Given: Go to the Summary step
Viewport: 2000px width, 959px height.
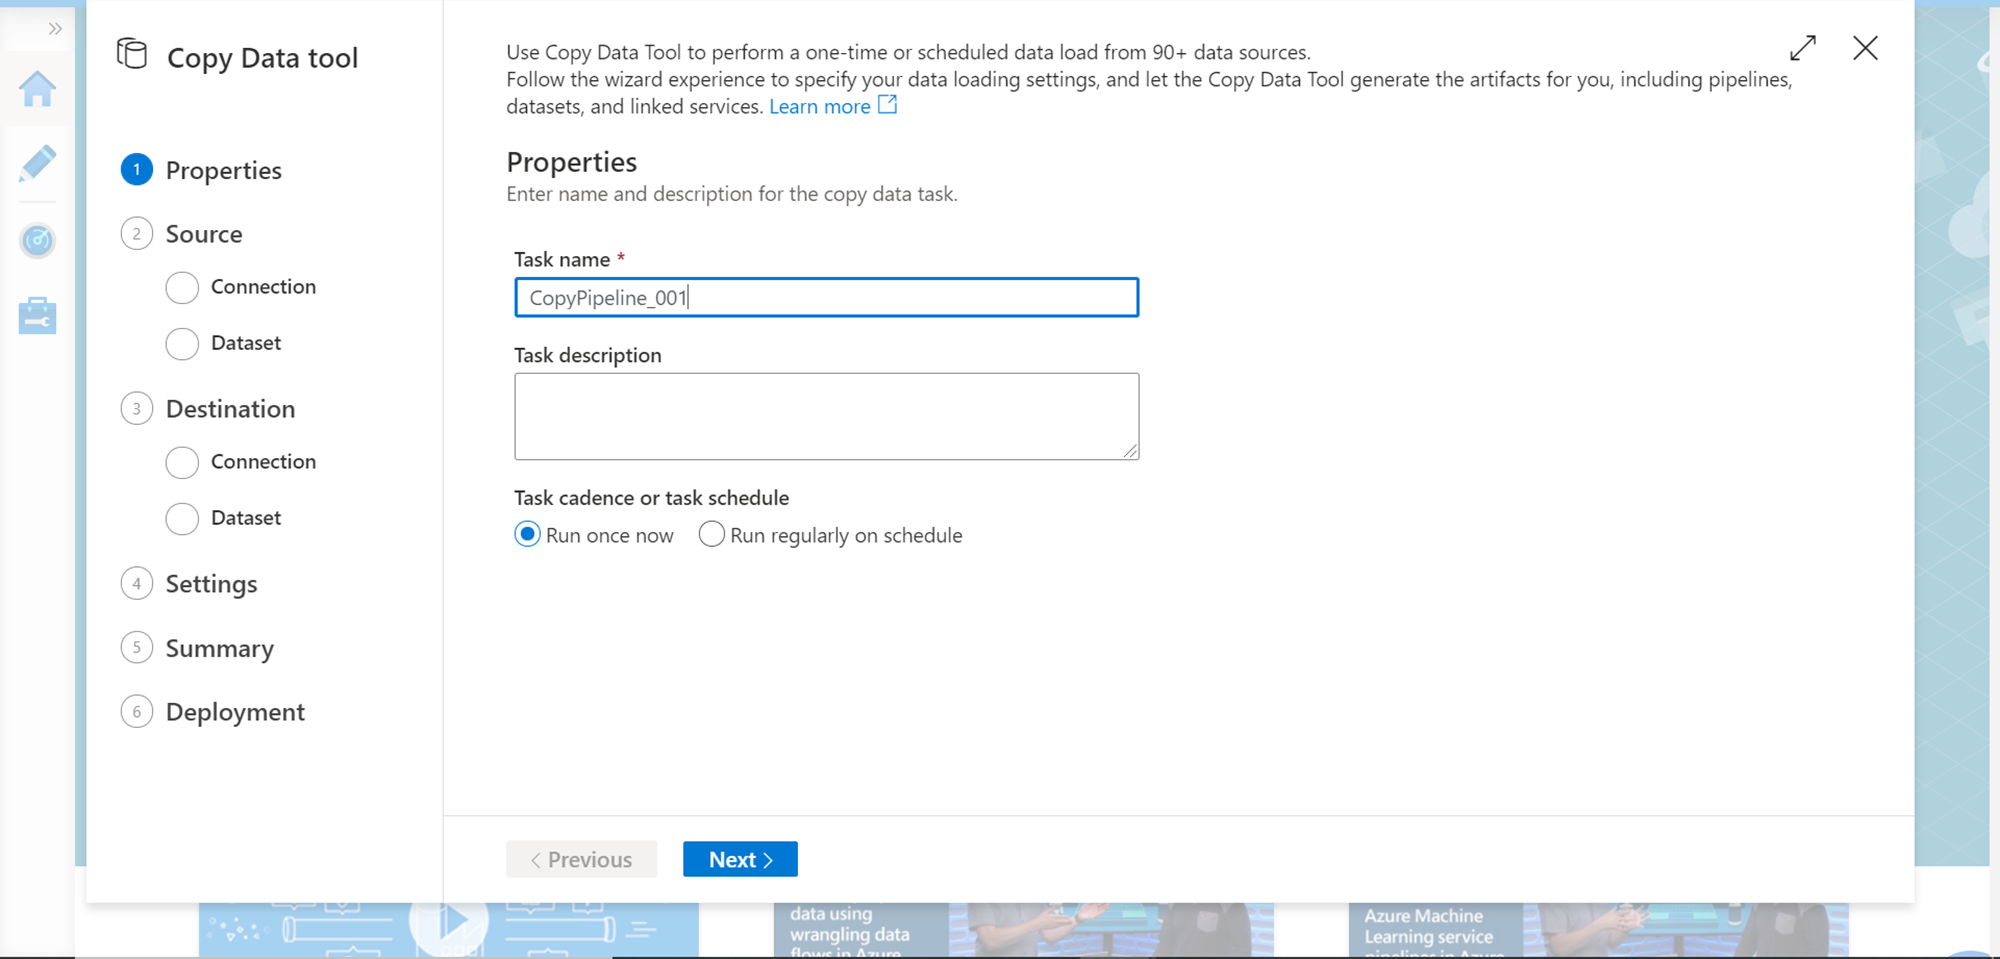Looking at the screenshot, I should [197, 648].
